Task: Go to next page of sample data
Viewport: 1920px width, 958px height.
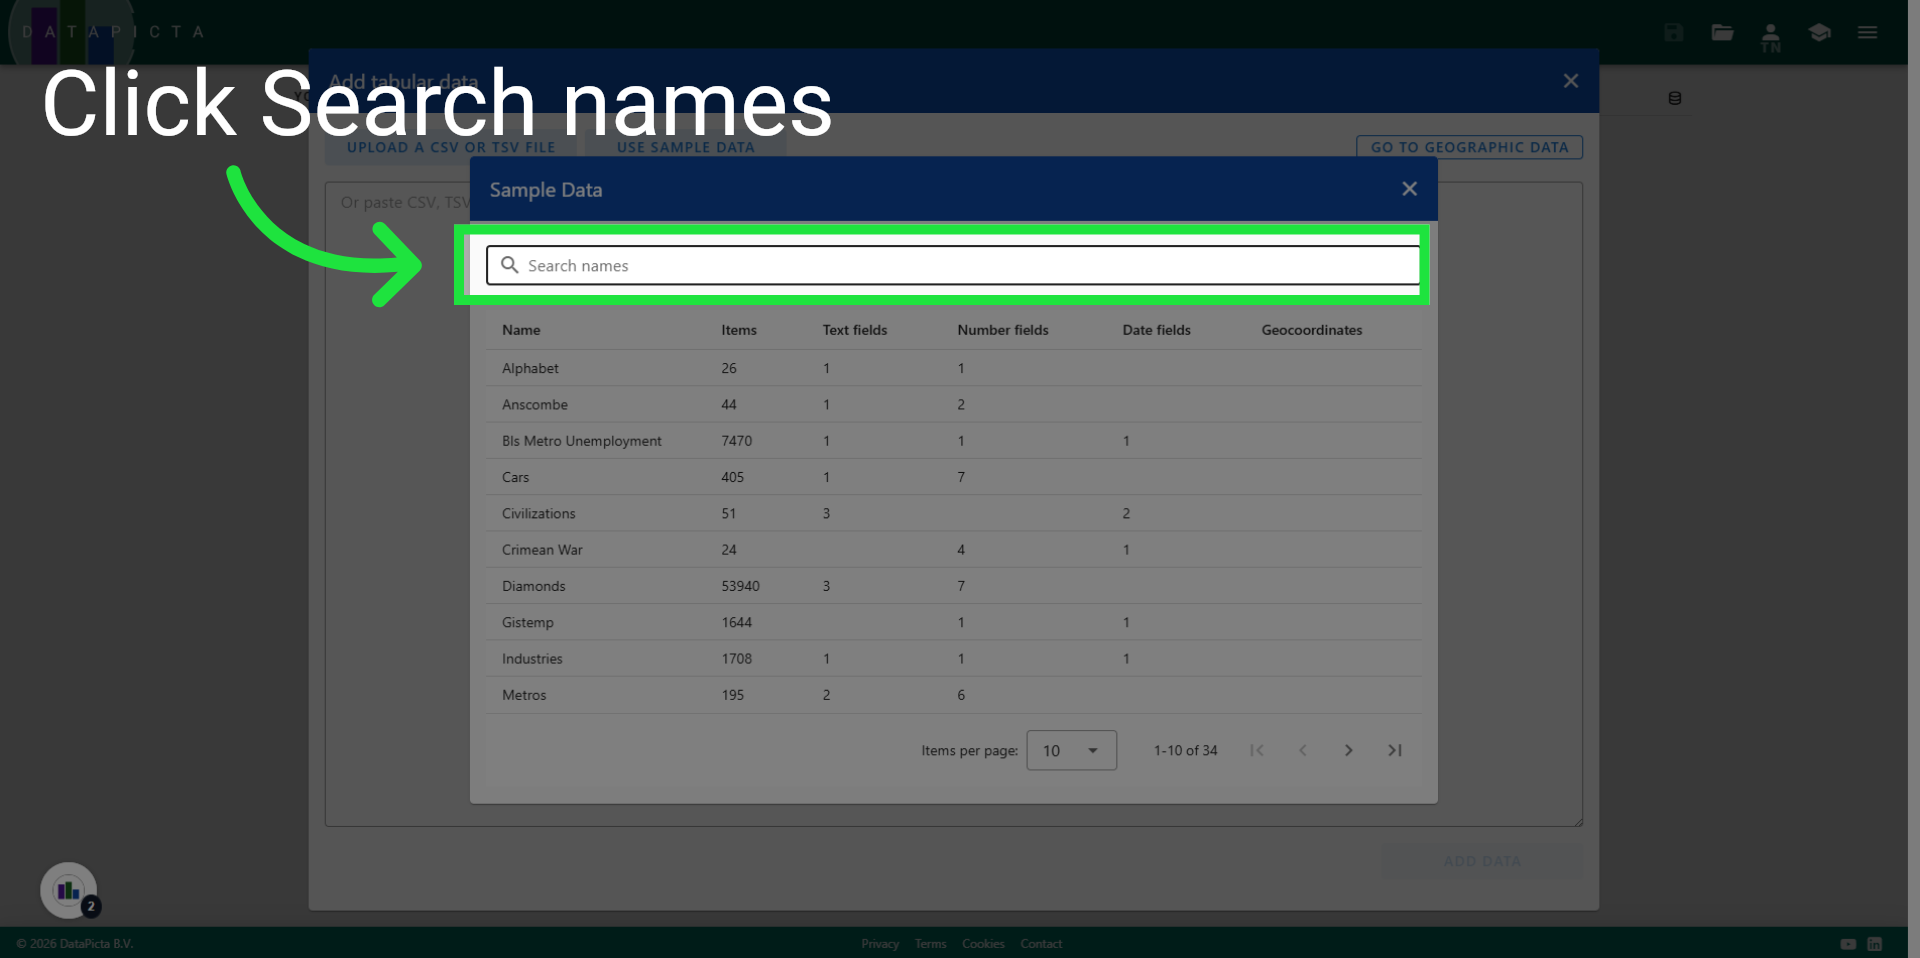Action: [1348, 750]
